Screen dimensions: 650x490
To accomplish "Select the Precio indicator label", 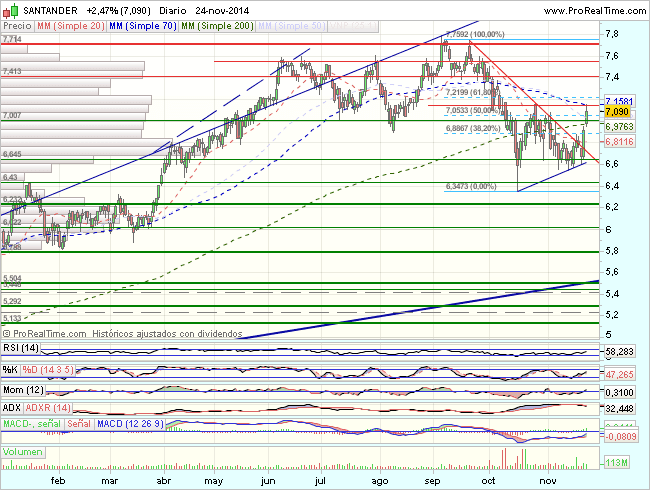I will pyautogui.click(x=17, y=26).
